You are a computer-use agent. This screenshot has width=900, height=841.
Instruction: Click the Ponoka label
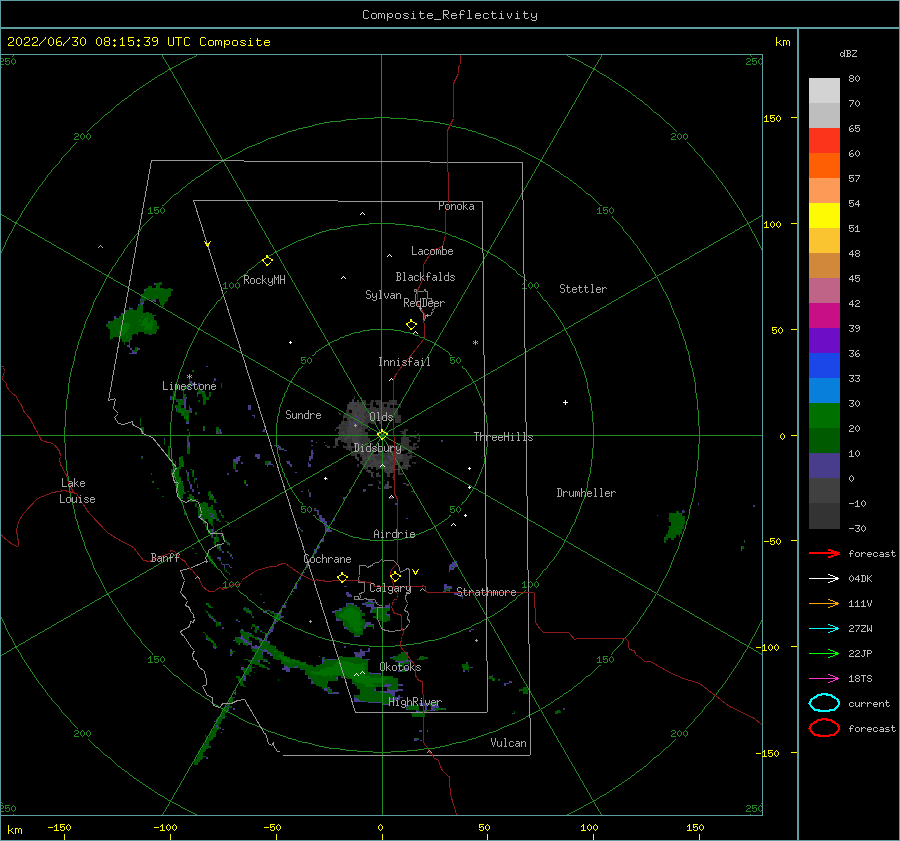pos(456,206)
